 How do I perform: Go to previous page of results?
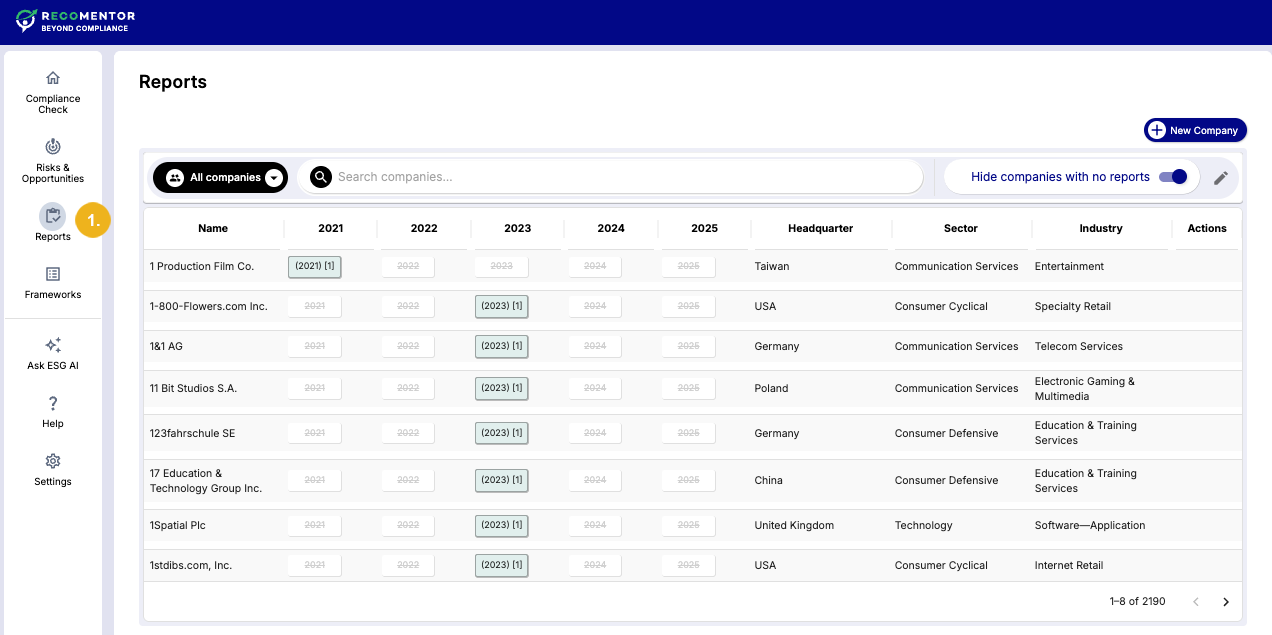[x=1195, y=602]
